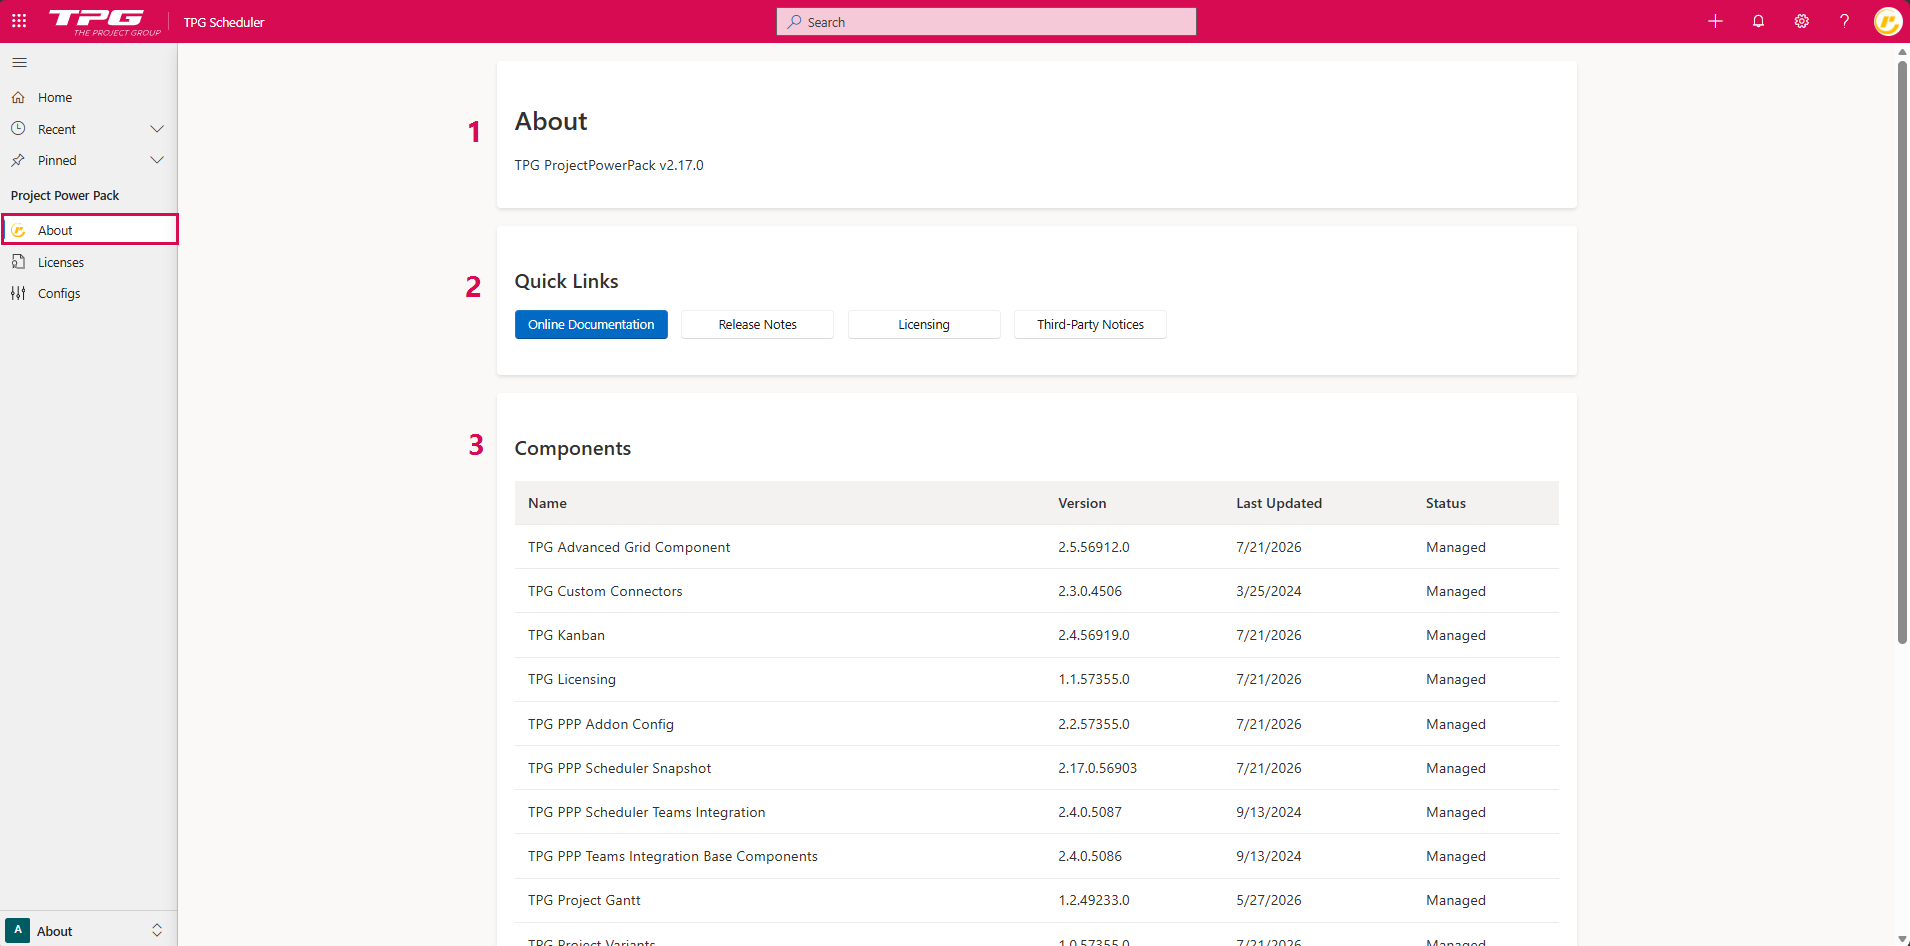Click the Name column header
Image resolution: width=1910 pixels, height=946 pixels.
547,503
